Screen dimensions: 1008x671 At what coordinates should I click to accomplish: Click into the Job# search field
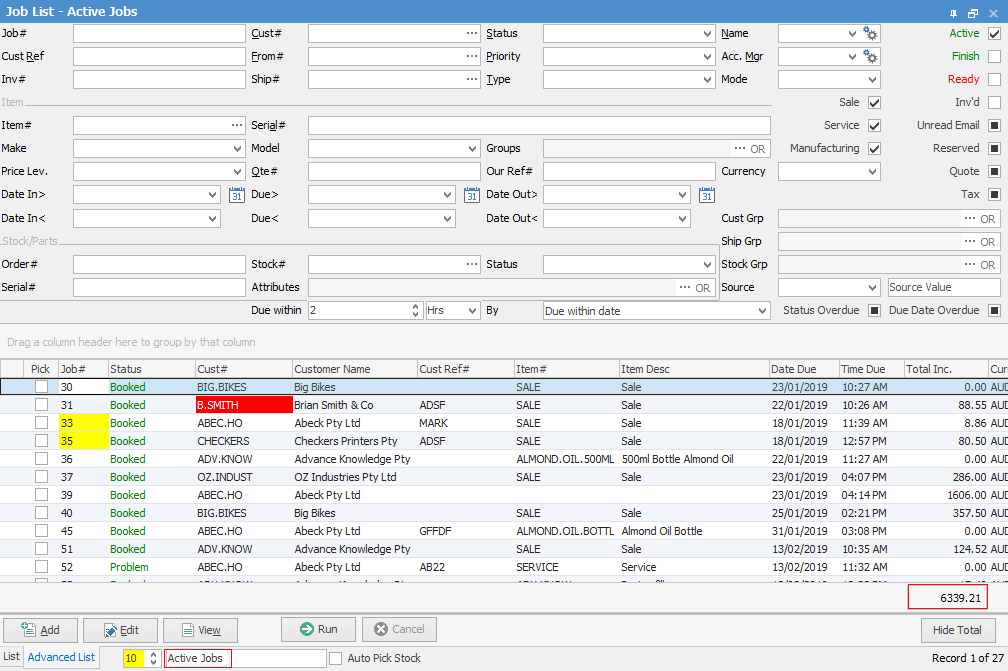pos(159,34)
